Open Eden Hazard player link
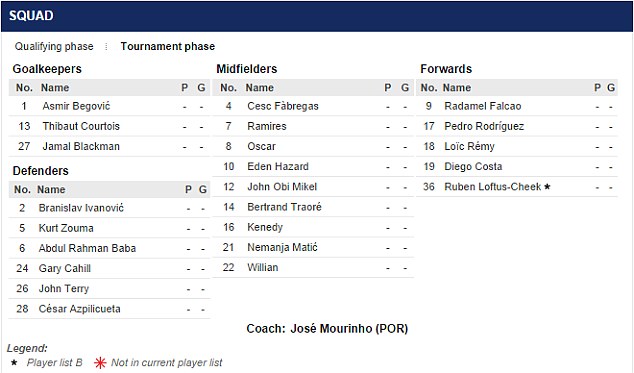Viewport: 634px width, 373px height. [x=278, y=166]
